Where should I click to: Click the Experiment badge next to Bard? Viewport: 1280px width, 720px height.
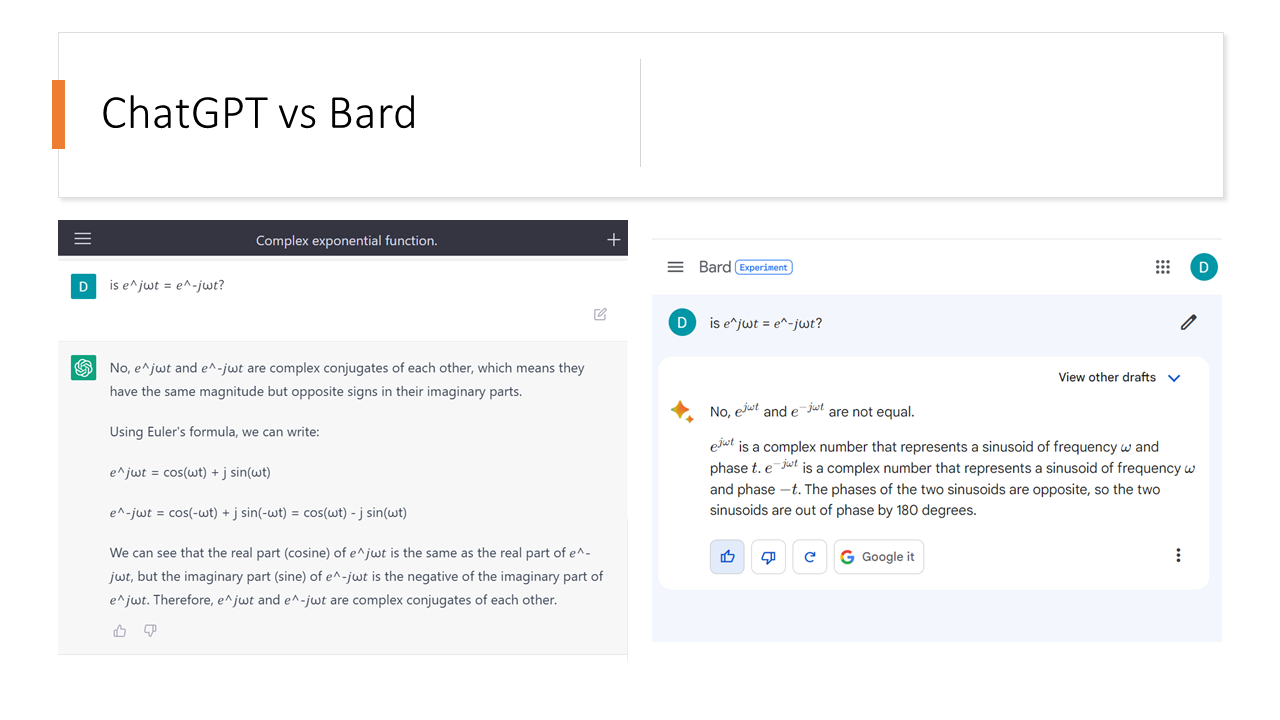click(x=764, y=267)
